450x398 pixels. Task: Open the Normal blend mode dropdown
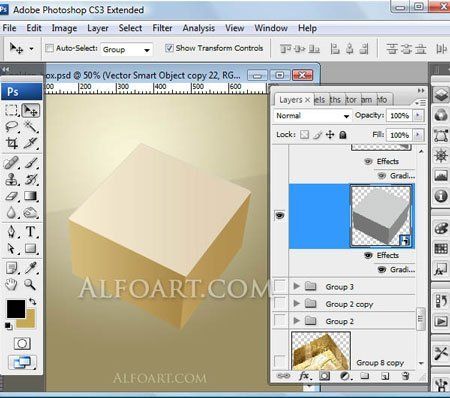click(x=313, y=116)
